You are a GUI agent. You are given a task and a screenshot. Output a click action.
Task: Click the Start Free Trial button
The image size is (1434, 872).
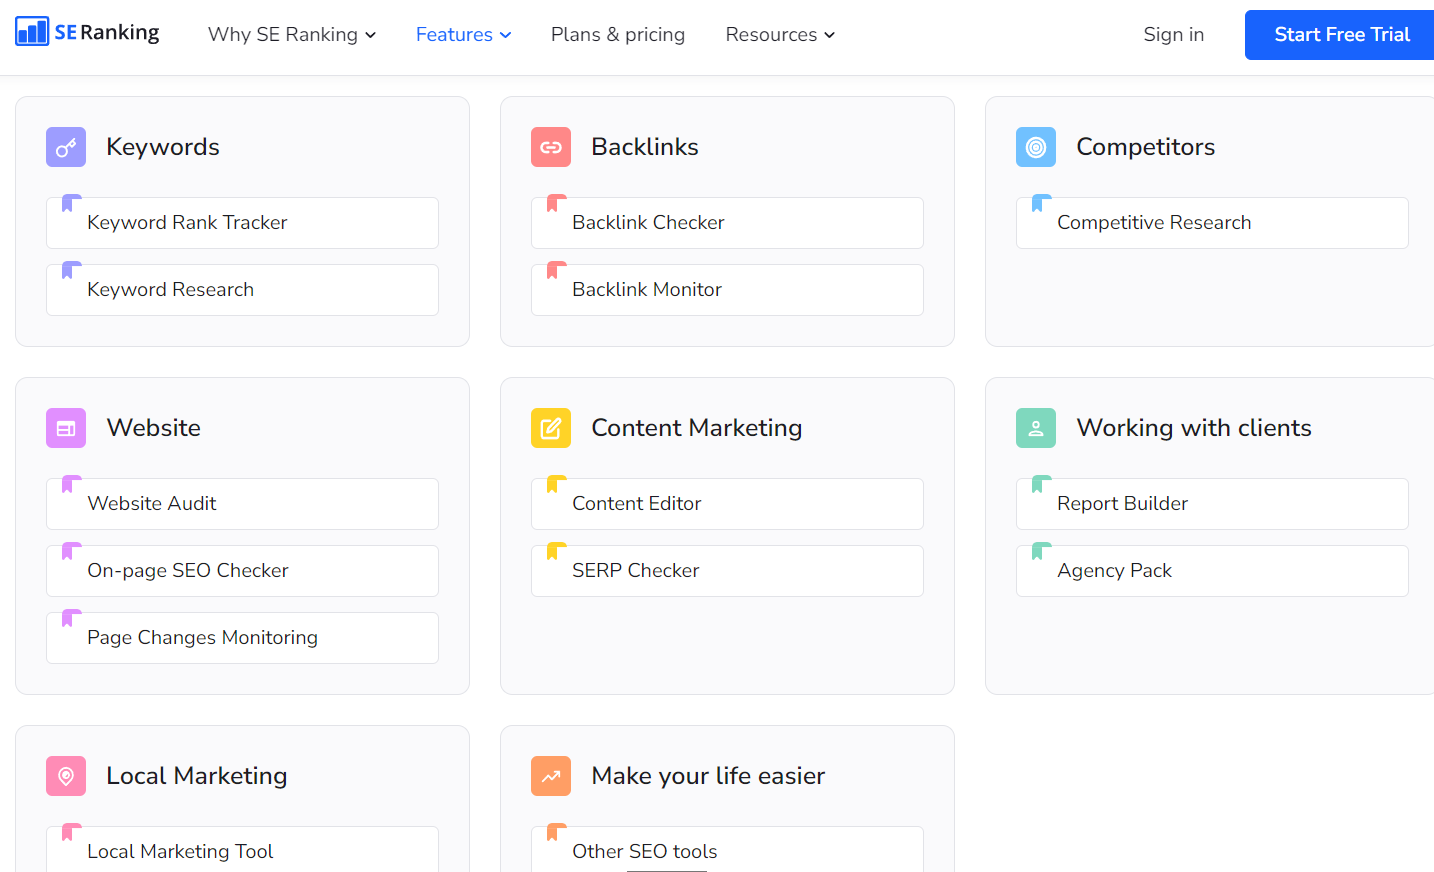(x=1339, y=34)
